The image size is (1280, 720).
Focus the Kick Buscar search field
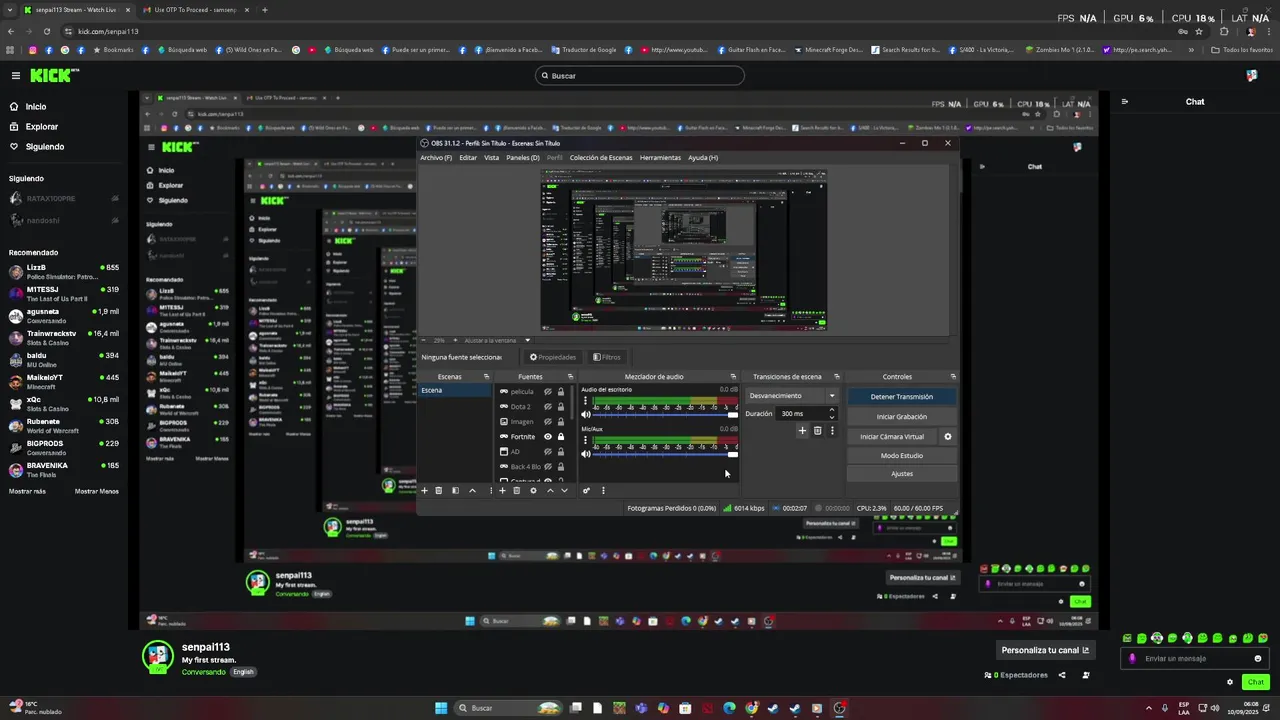coord(640,75)
